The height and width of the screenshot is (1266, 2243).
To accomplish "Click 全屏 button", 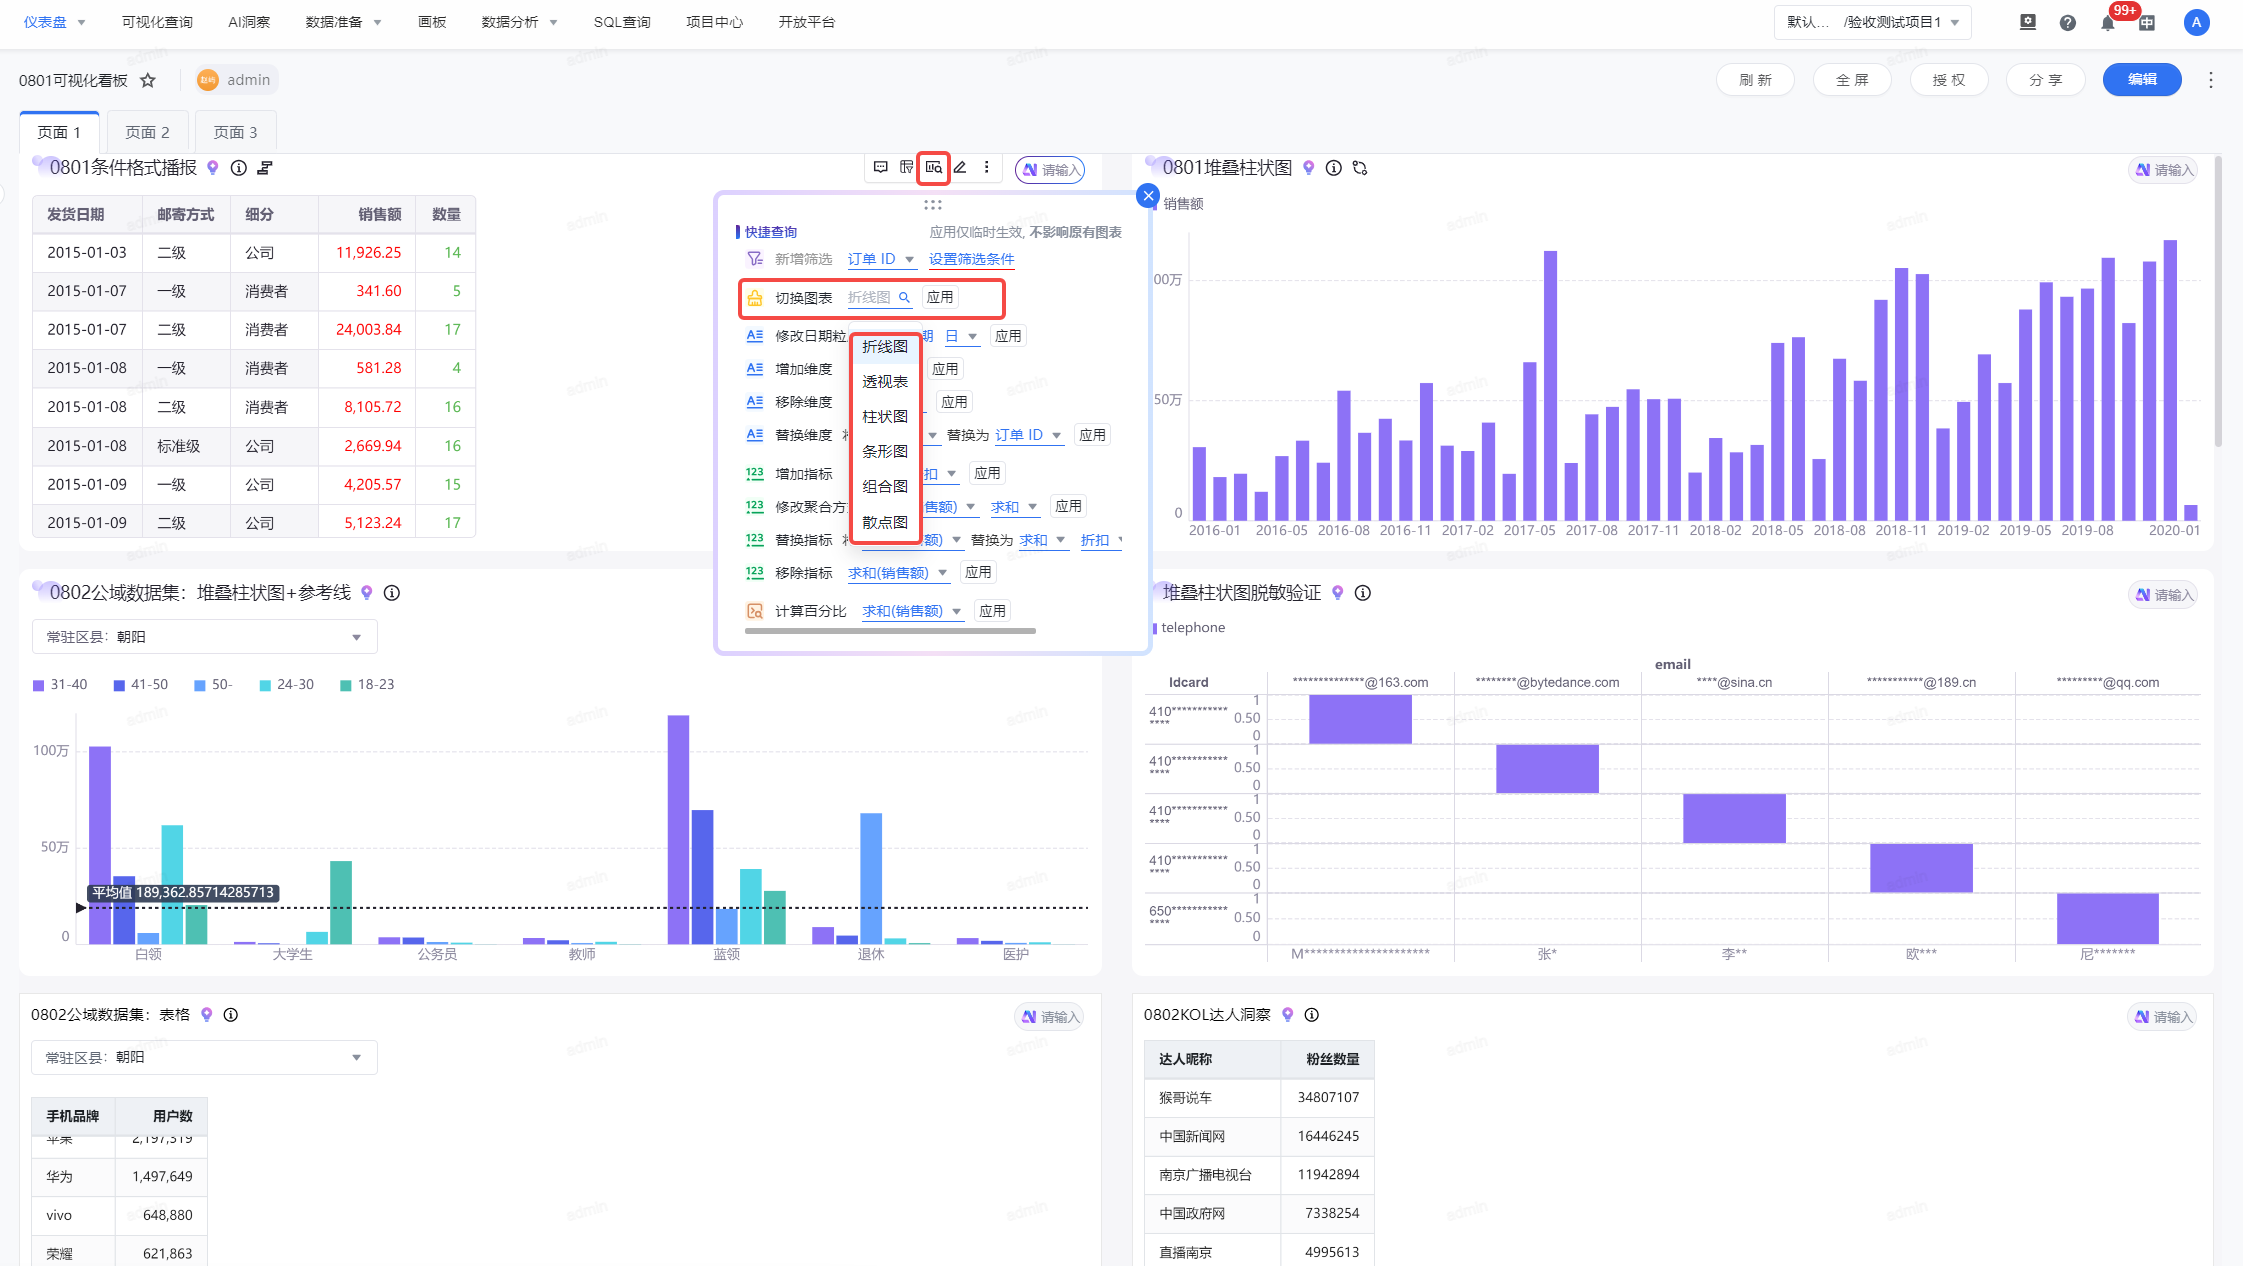I will [1852, 80].
